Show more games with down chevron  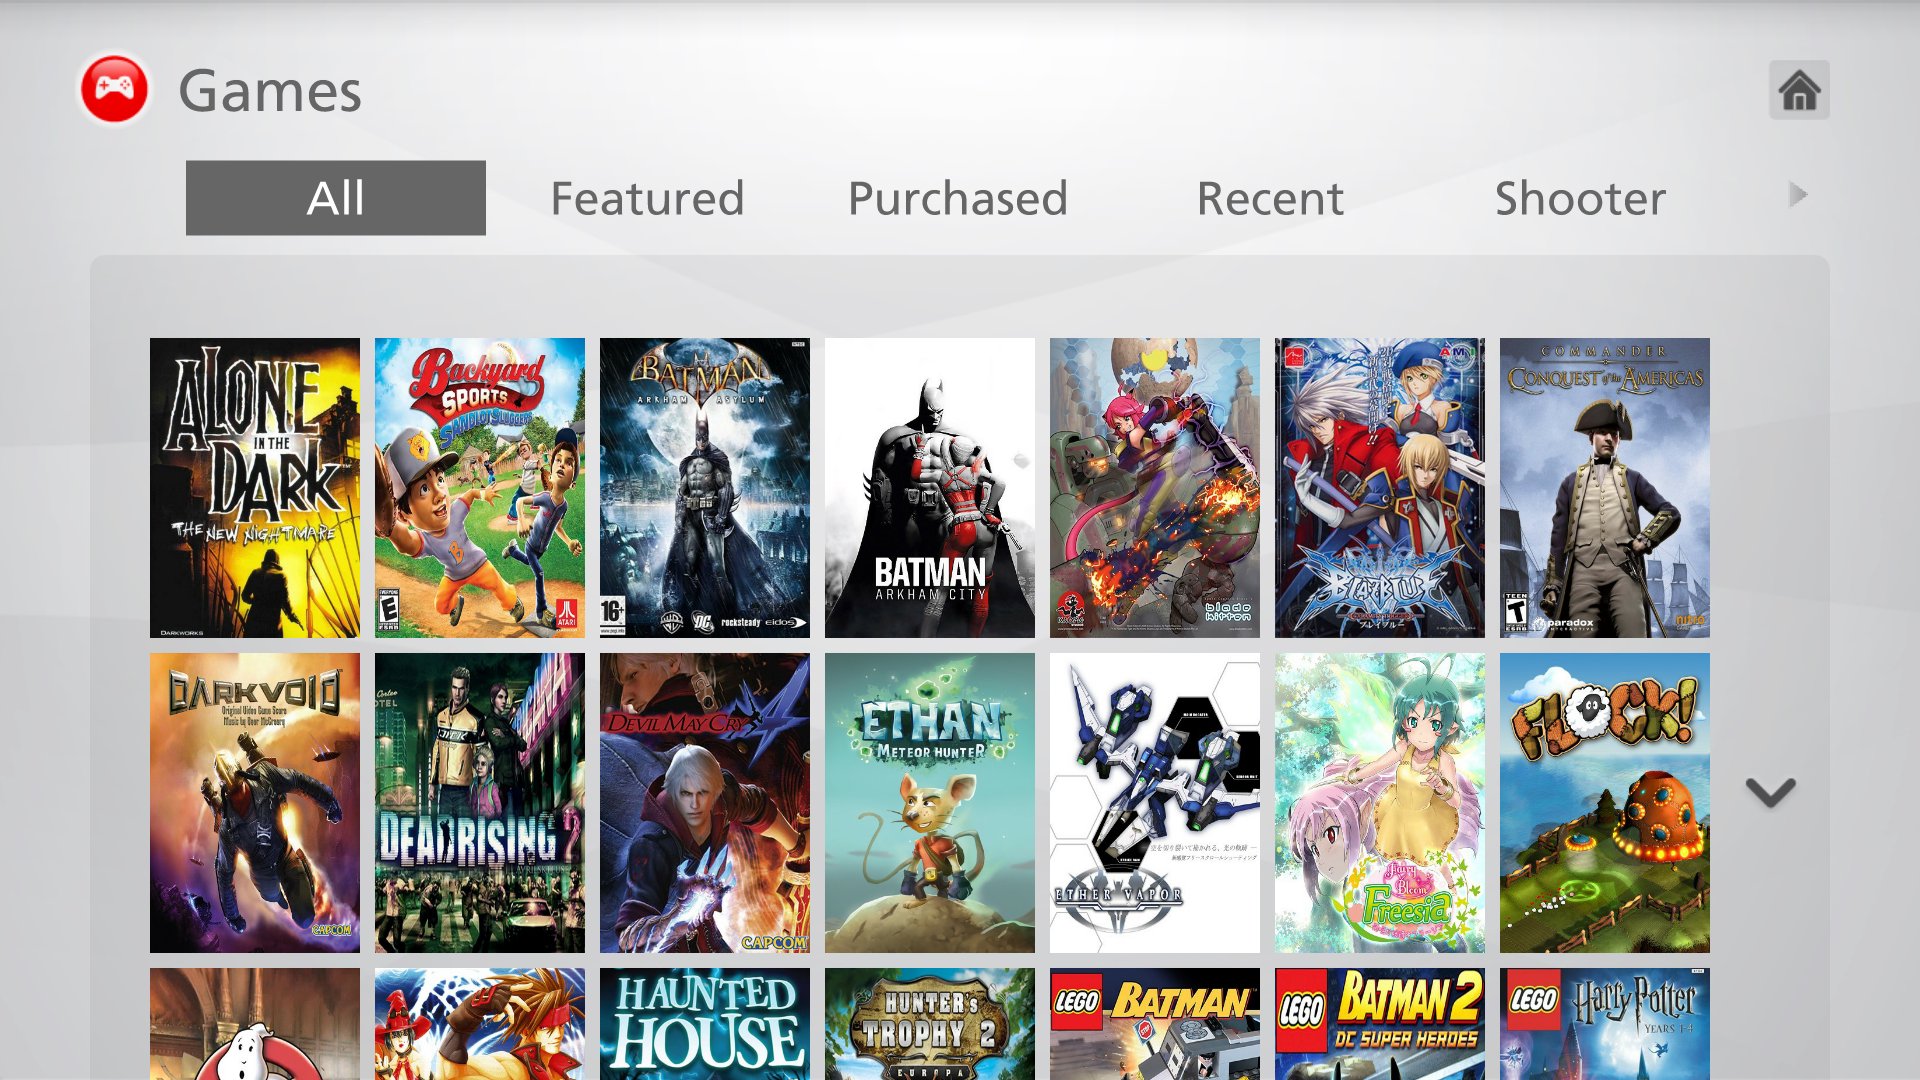pos(1771,793)
